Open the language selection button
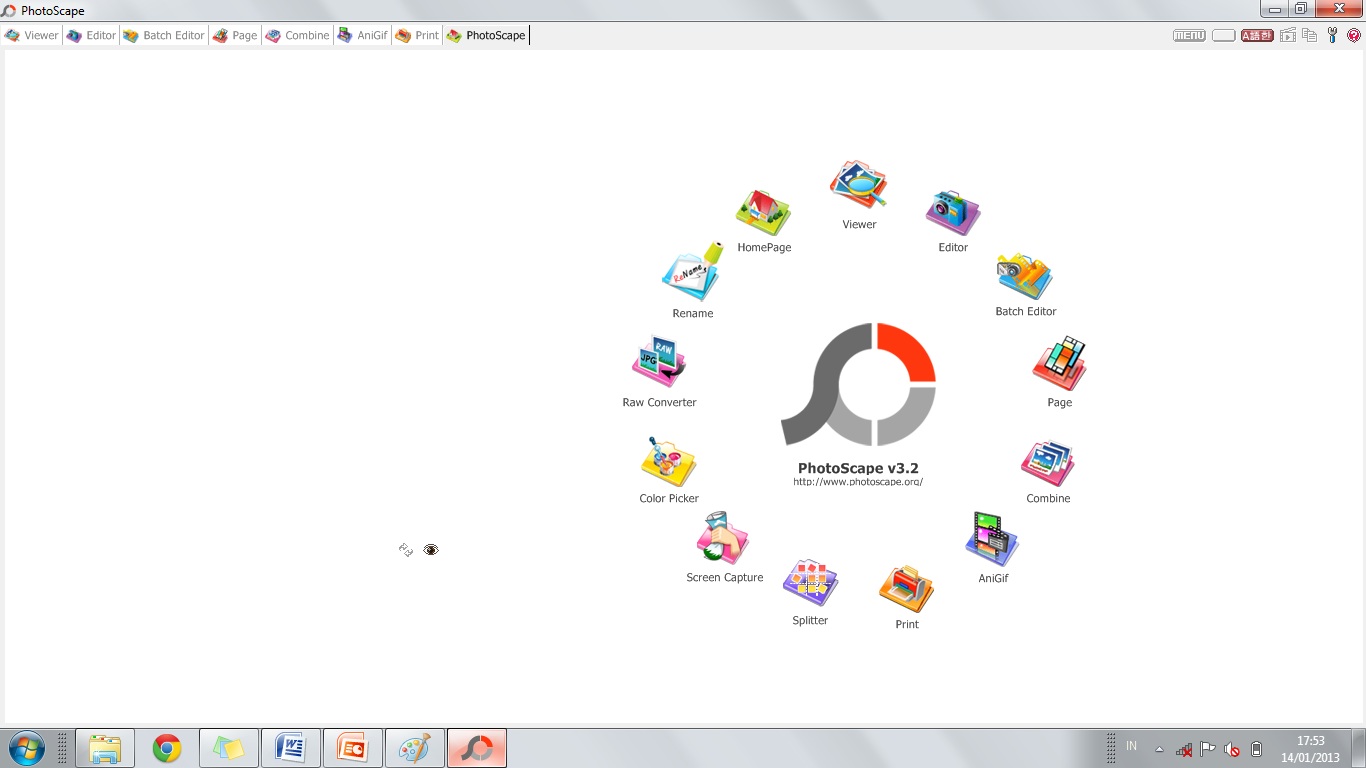The image size is (1366, 768). pyautogui.click(x=1257, y=35)
